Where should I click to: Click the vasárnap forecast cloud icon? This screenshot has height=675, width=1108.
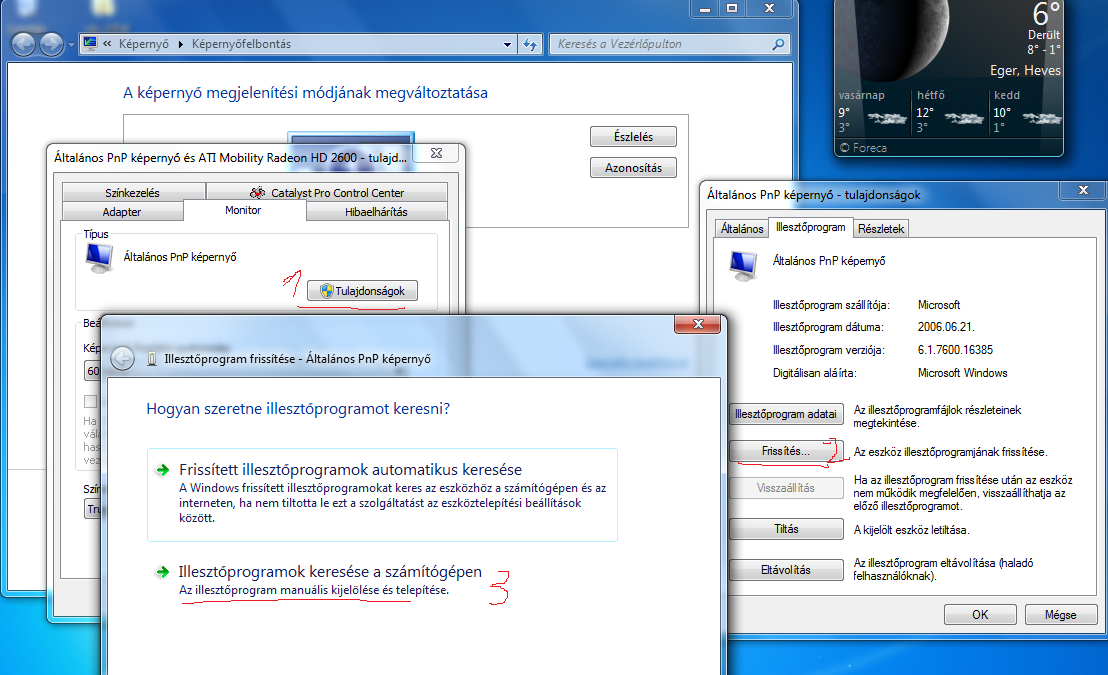(x=888, y=119)
